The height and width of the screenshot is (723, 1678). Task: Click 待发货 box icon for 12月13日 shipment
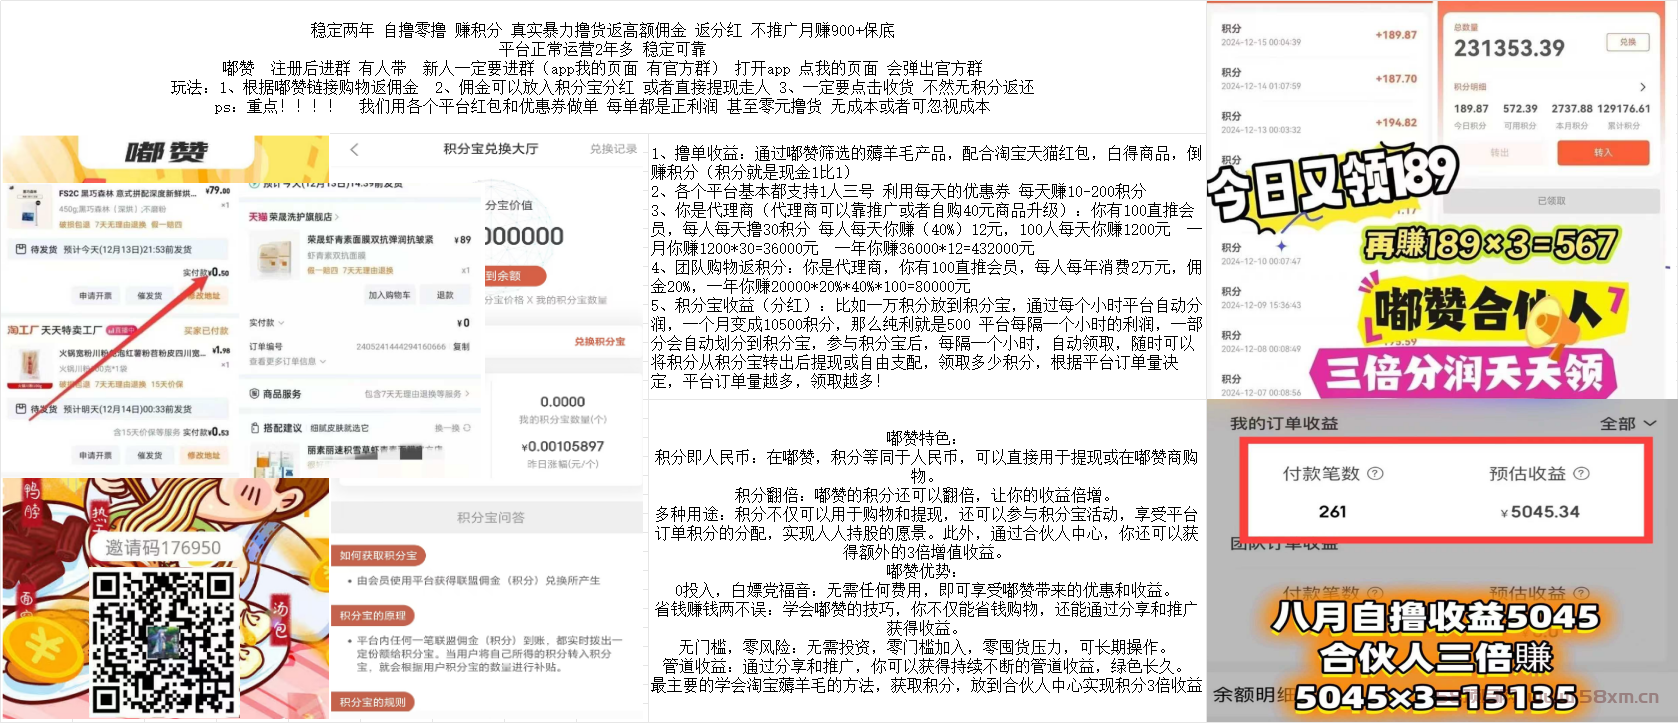pos(21,249)
